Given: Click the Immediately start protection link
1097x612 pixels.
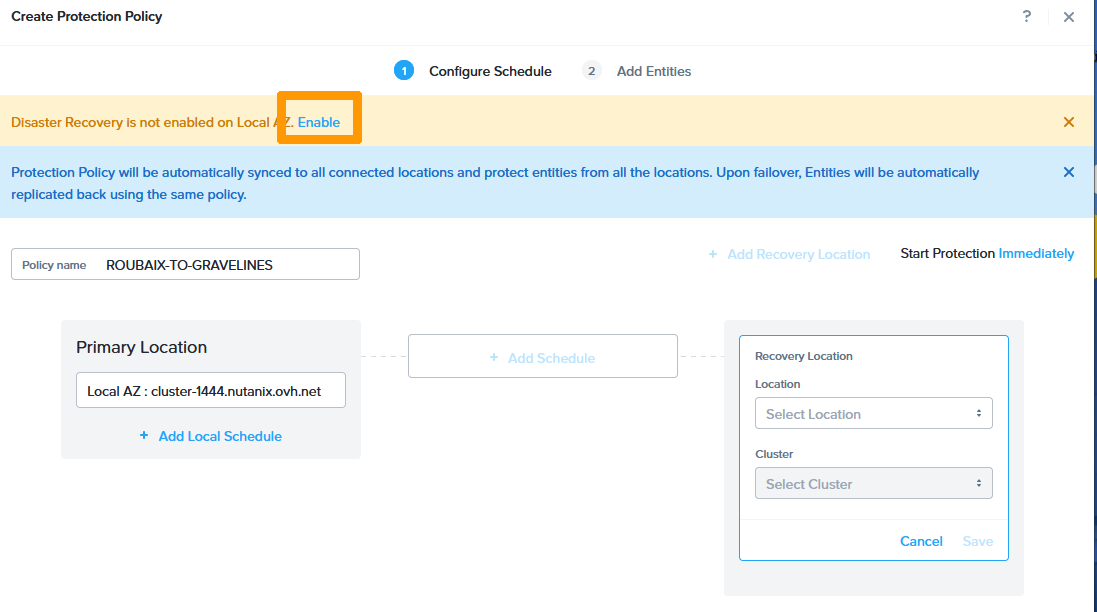Looking at the screenshot, I should click(1036, 254).
